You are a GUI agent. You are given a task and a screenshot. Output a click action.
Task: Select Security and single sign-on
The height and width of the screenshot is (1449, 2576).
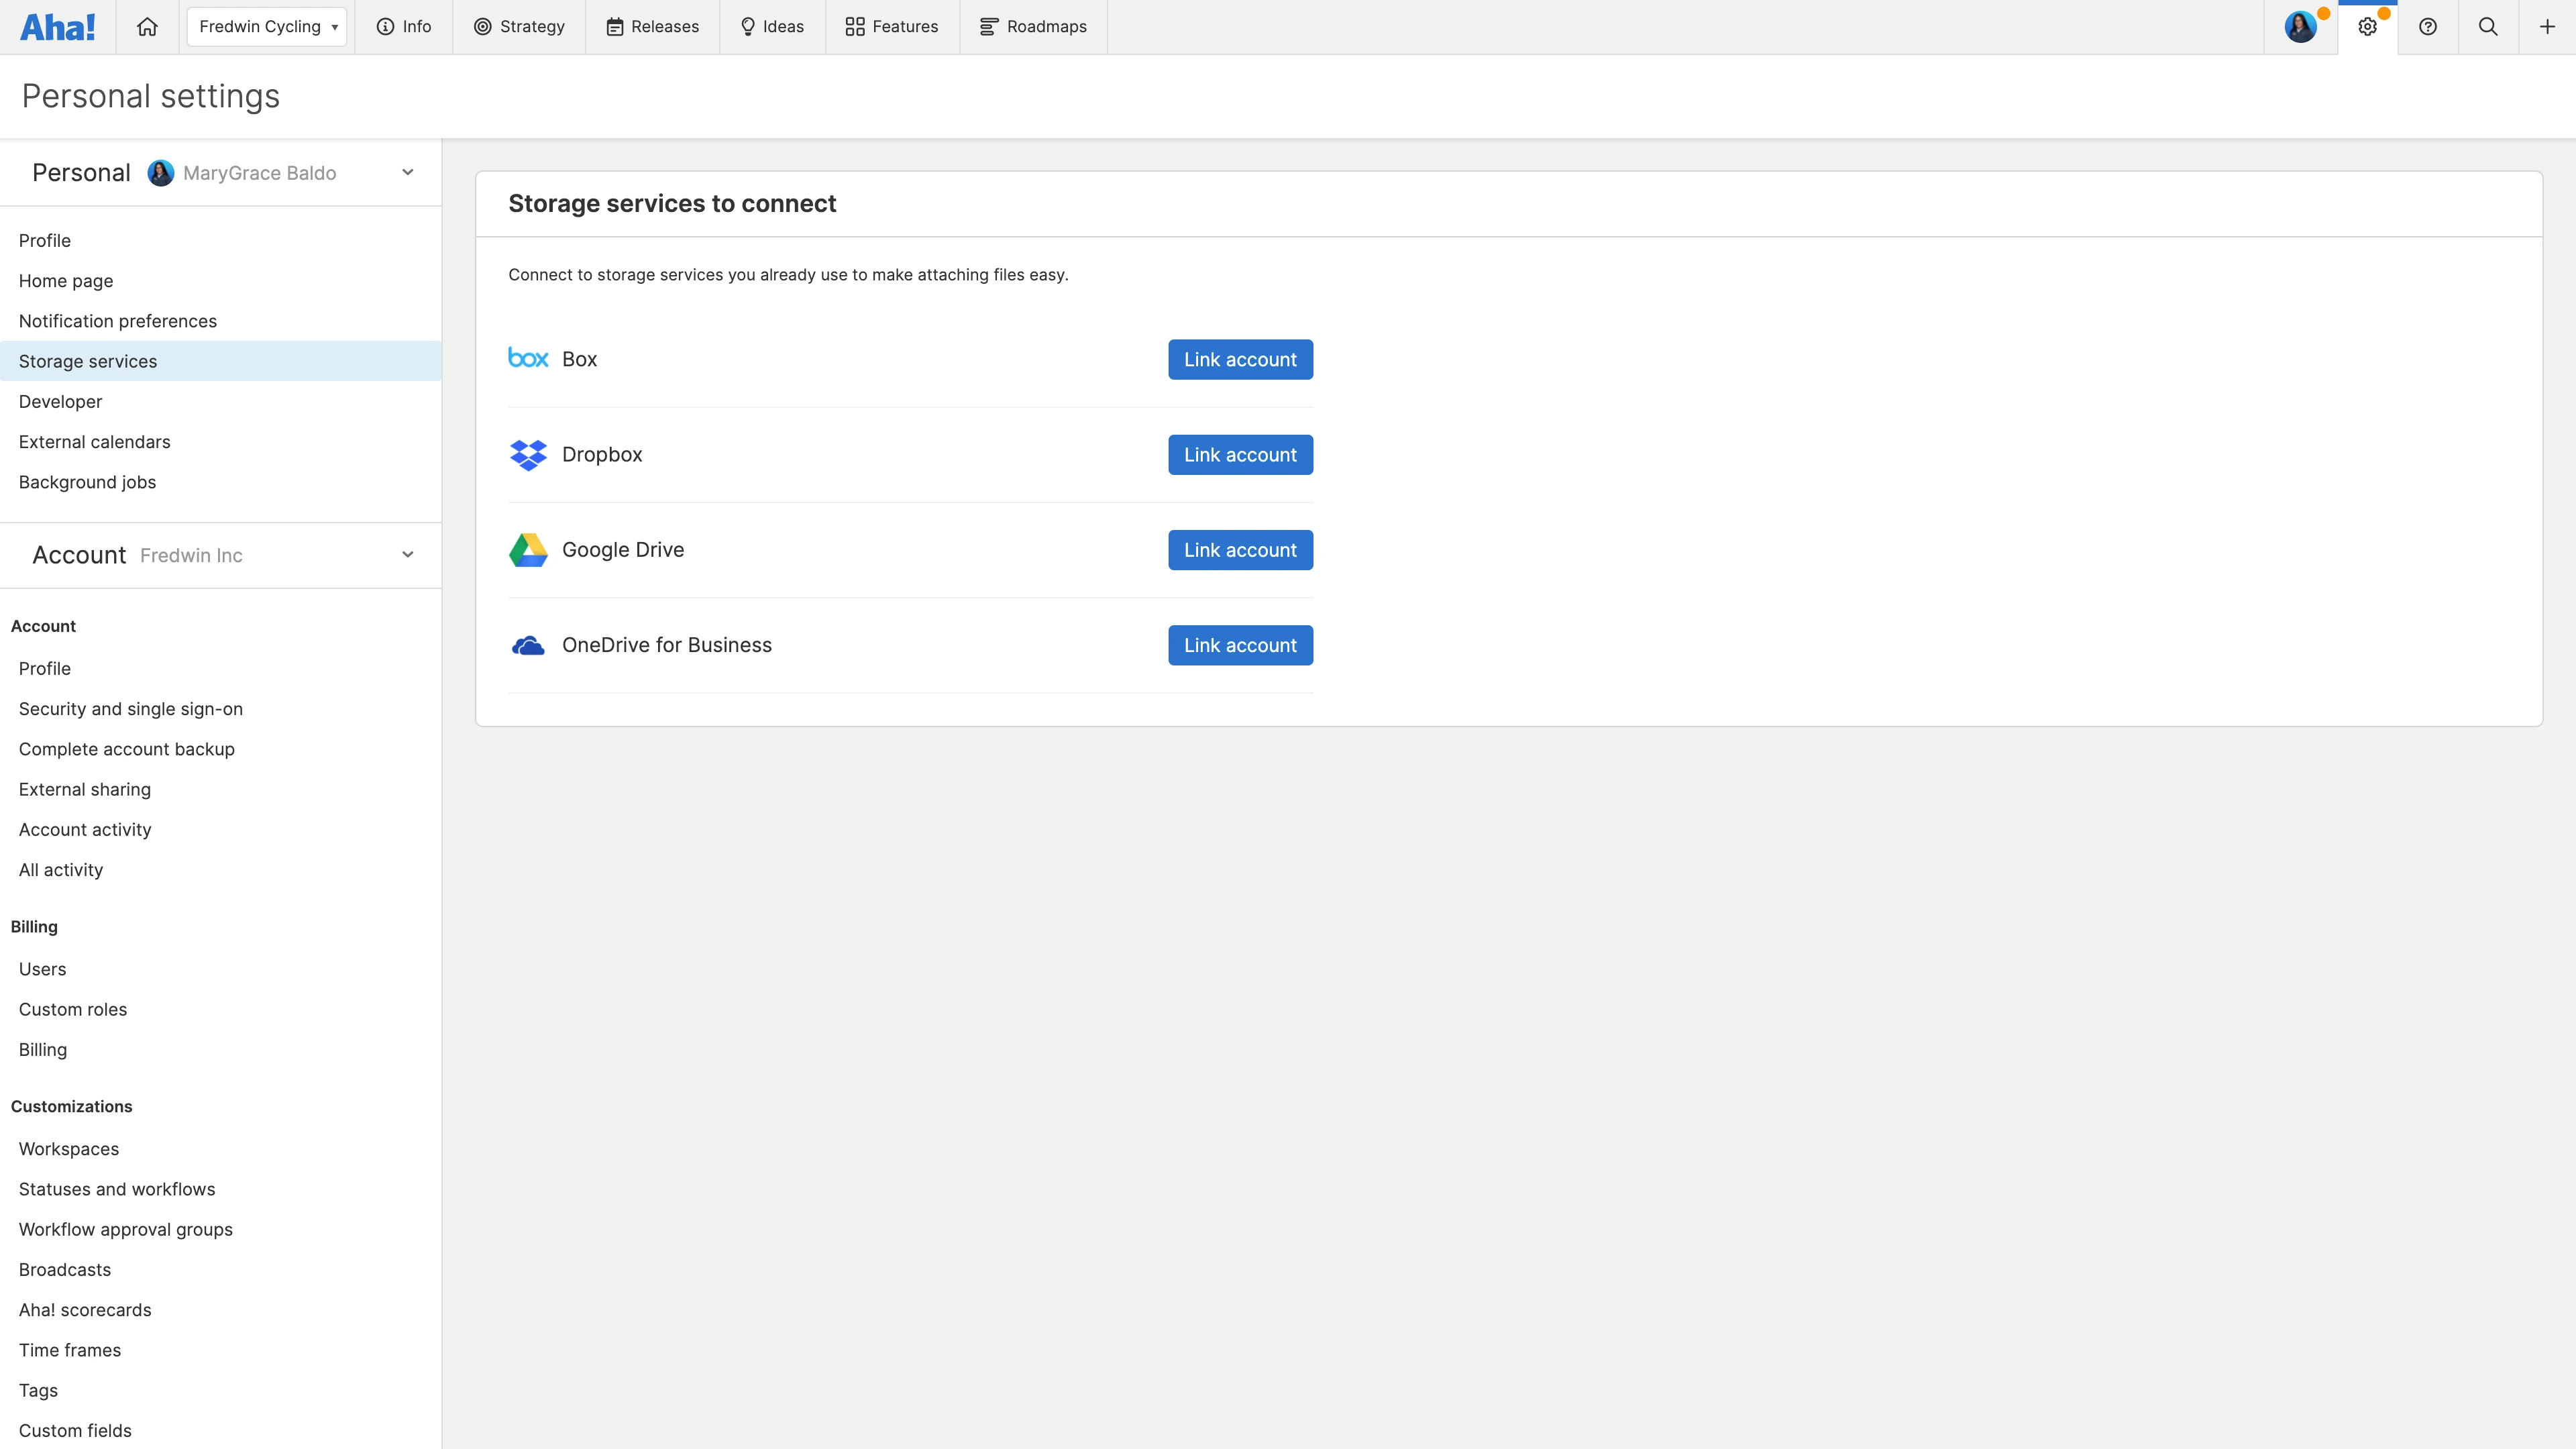pyautogui.click(x=130, y=709)
